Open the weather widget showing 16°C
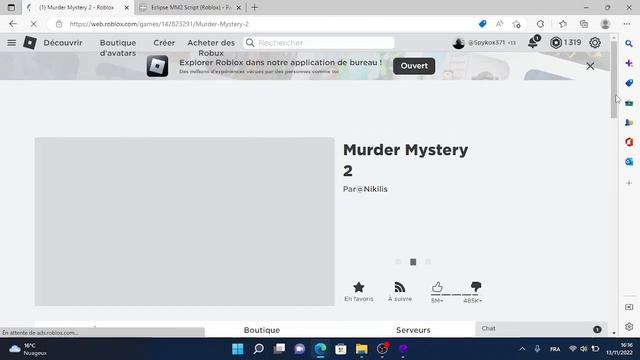 pos(27,349)
